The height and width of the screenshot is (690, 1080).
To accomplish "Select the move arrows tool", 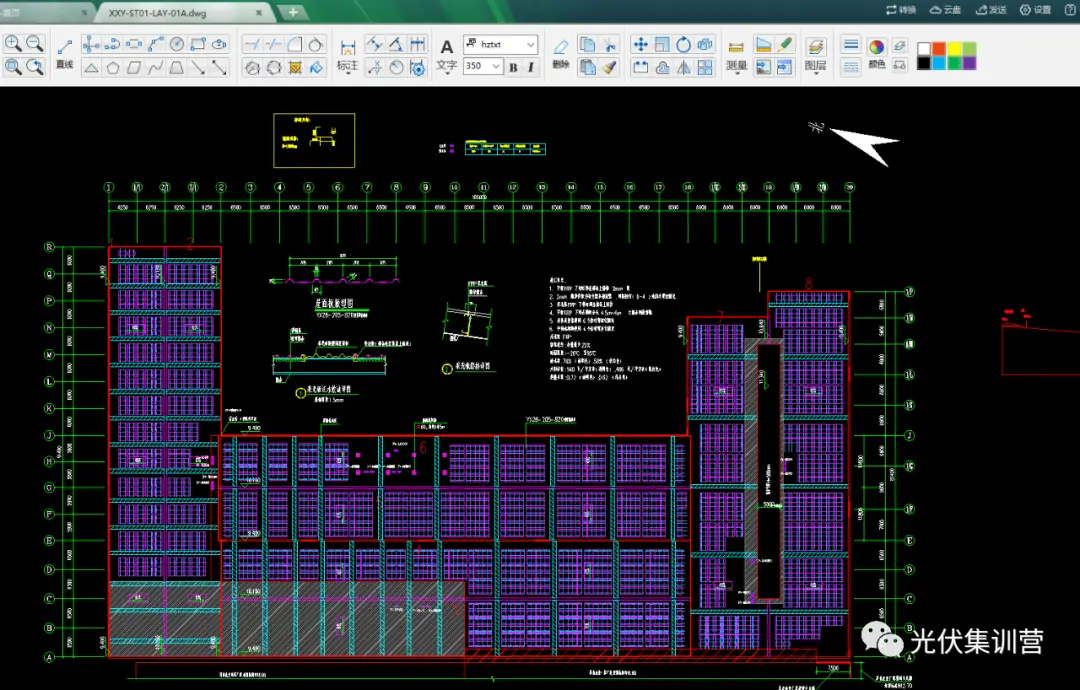I will [x=640, y=45].
